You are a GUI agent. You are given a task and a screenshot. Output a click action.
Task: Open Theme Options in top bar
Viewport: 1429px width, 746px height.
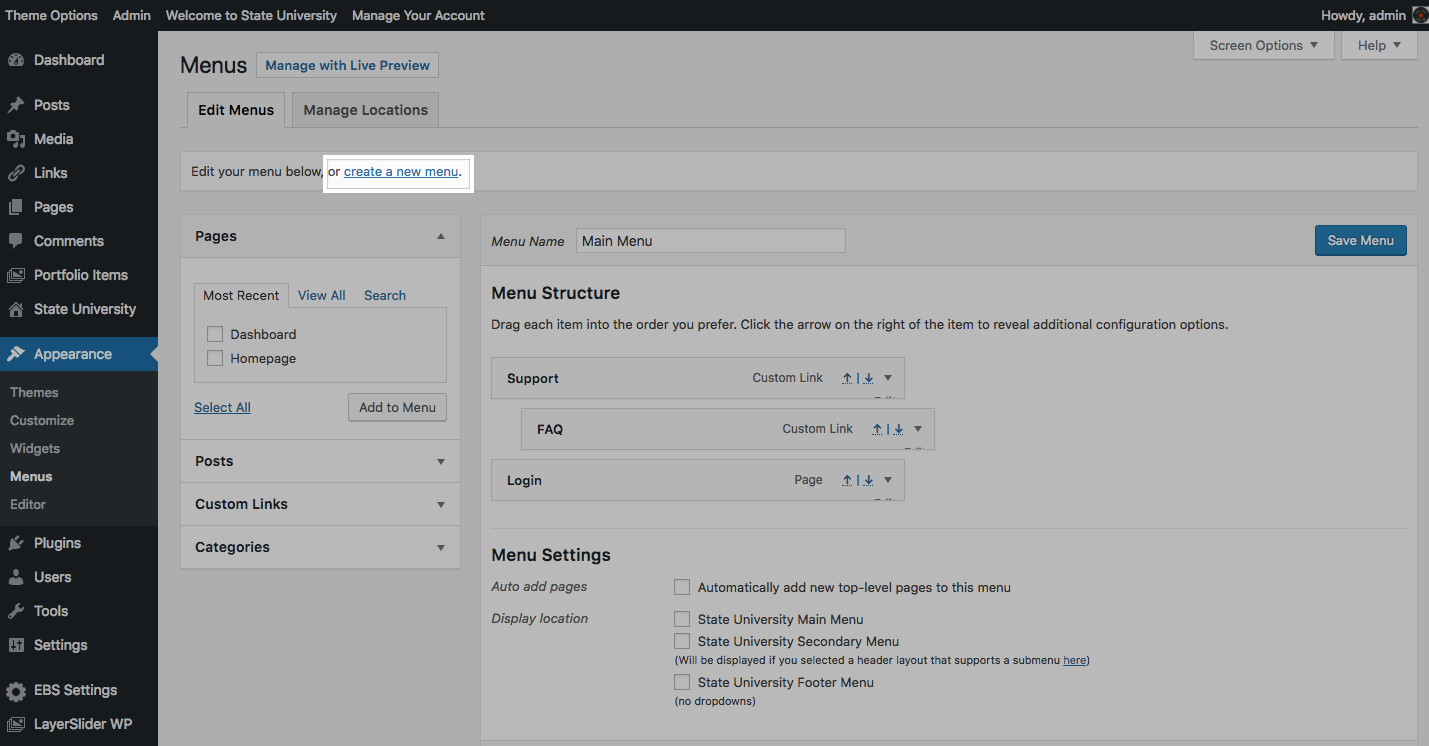52,15
